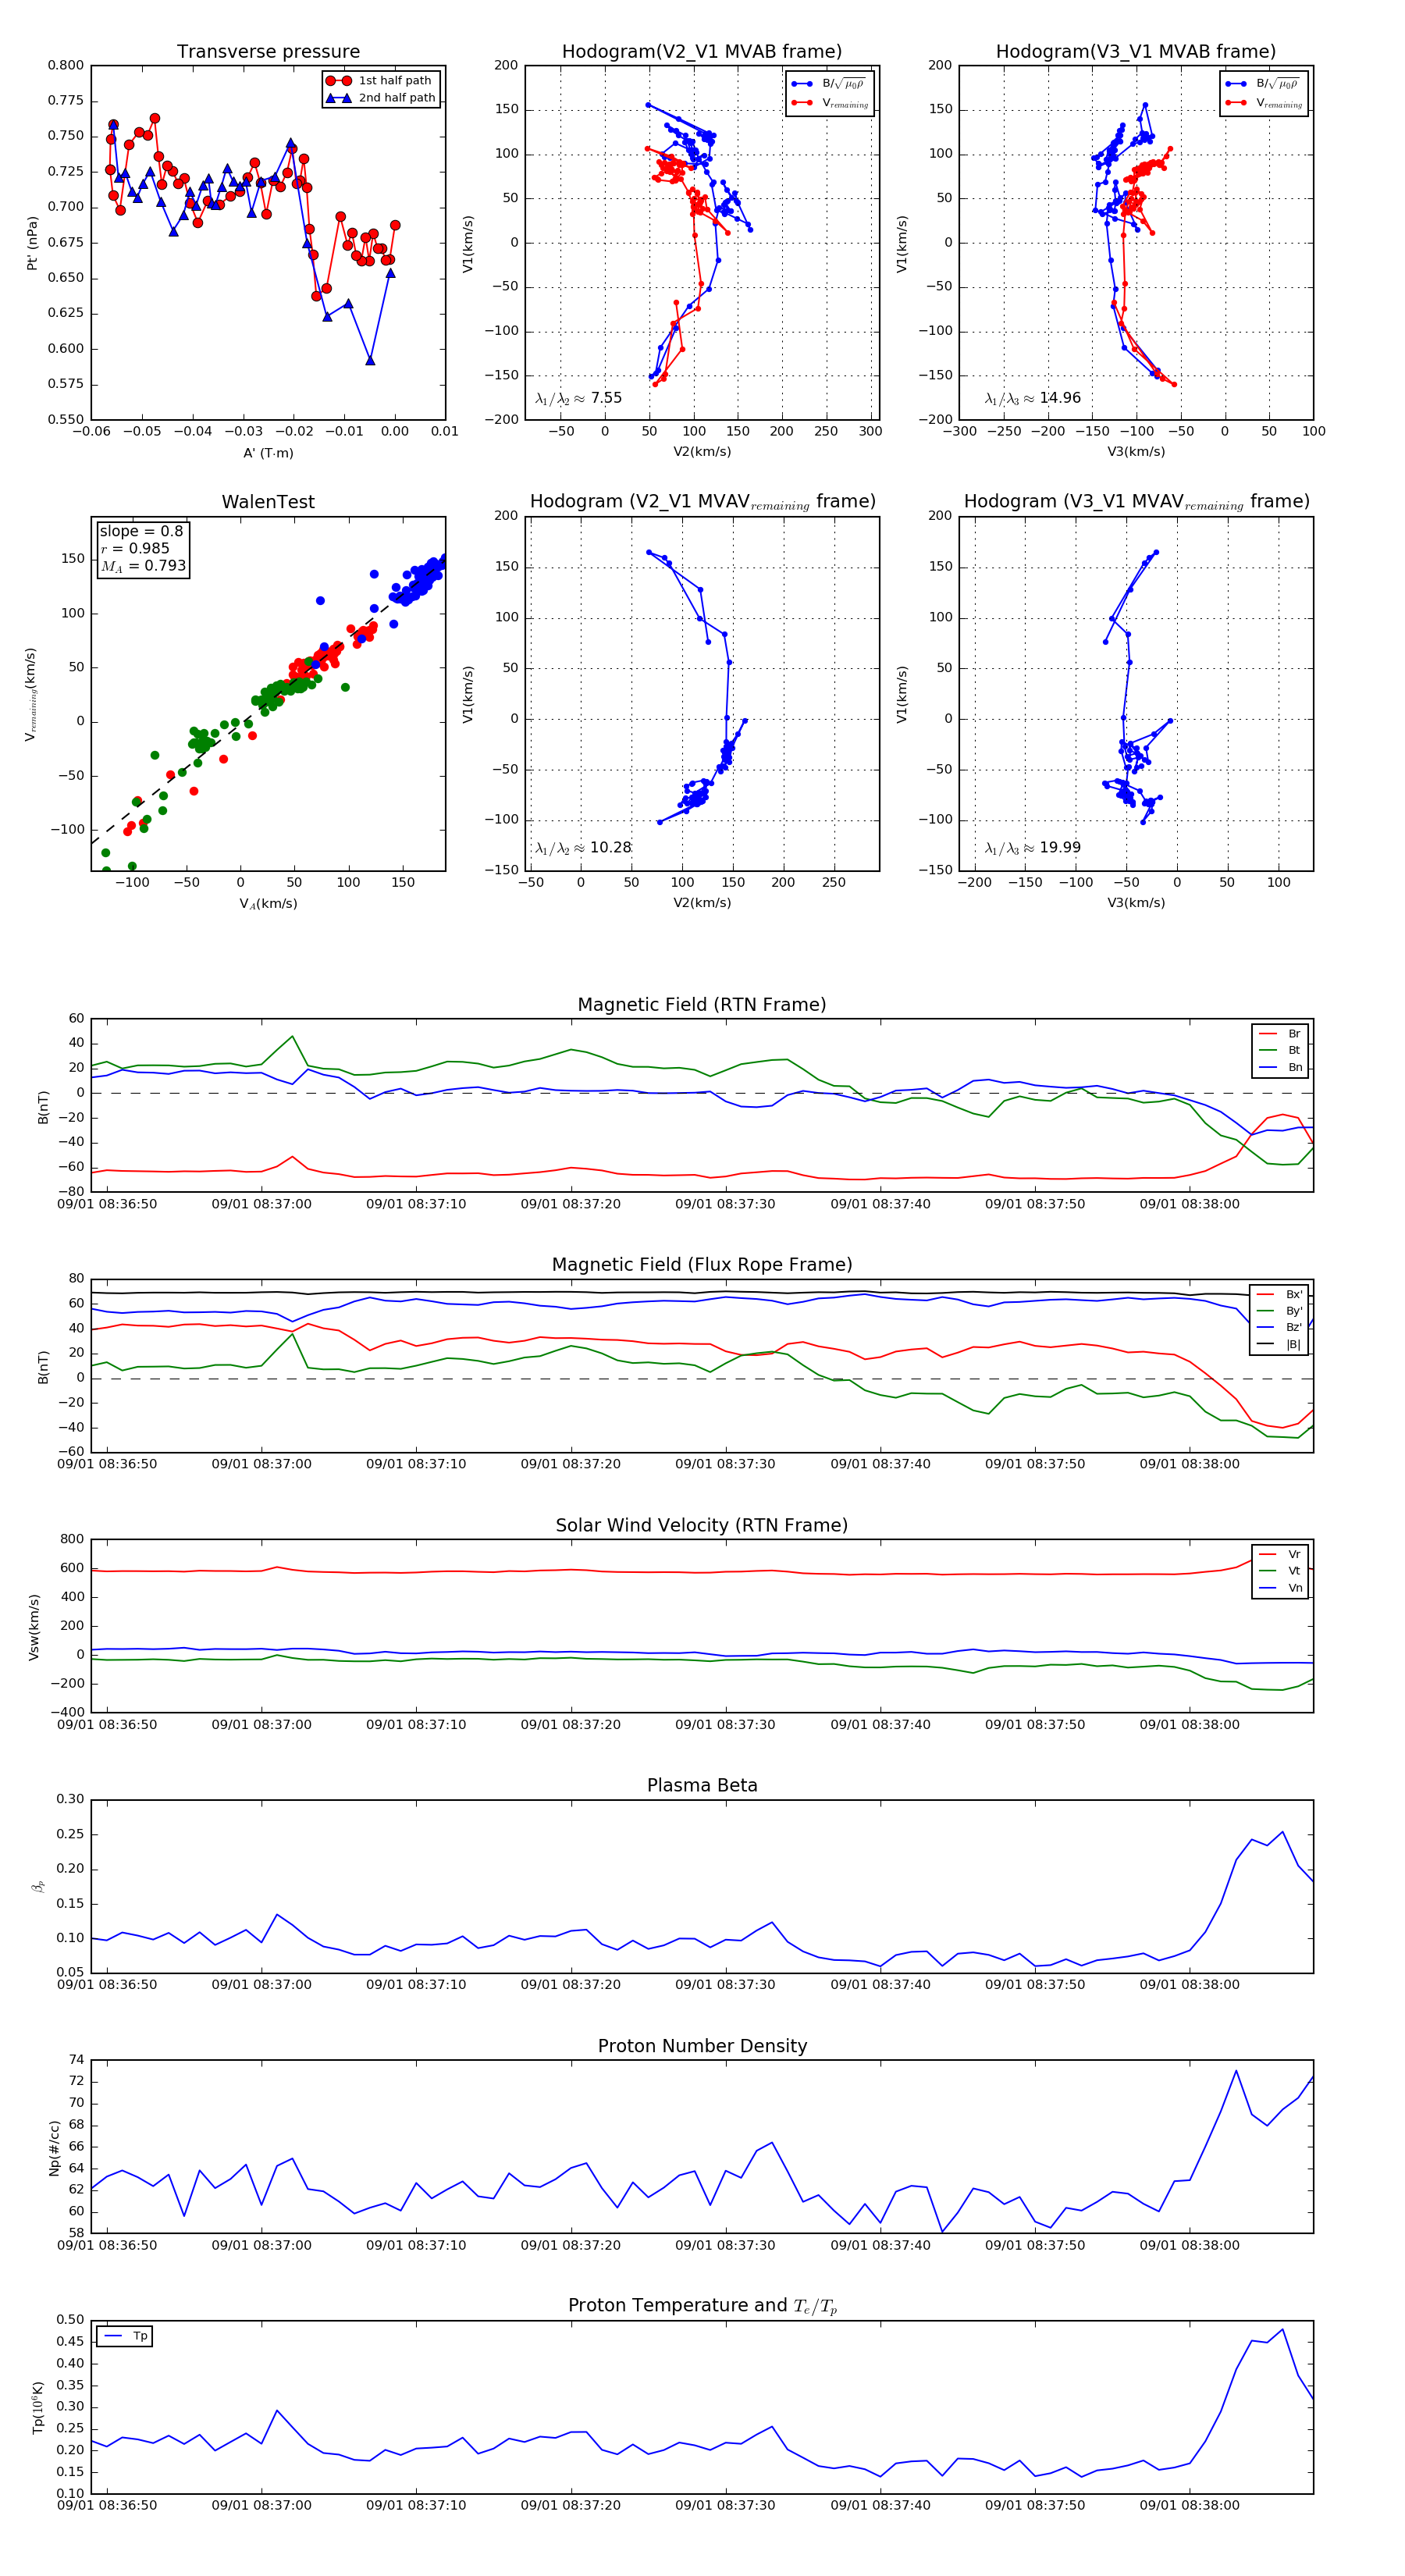Click the 'Hodogram(V2_V1 MVAB frame)' title
The image size is (1405, 2576).
[x=702, y=52]
